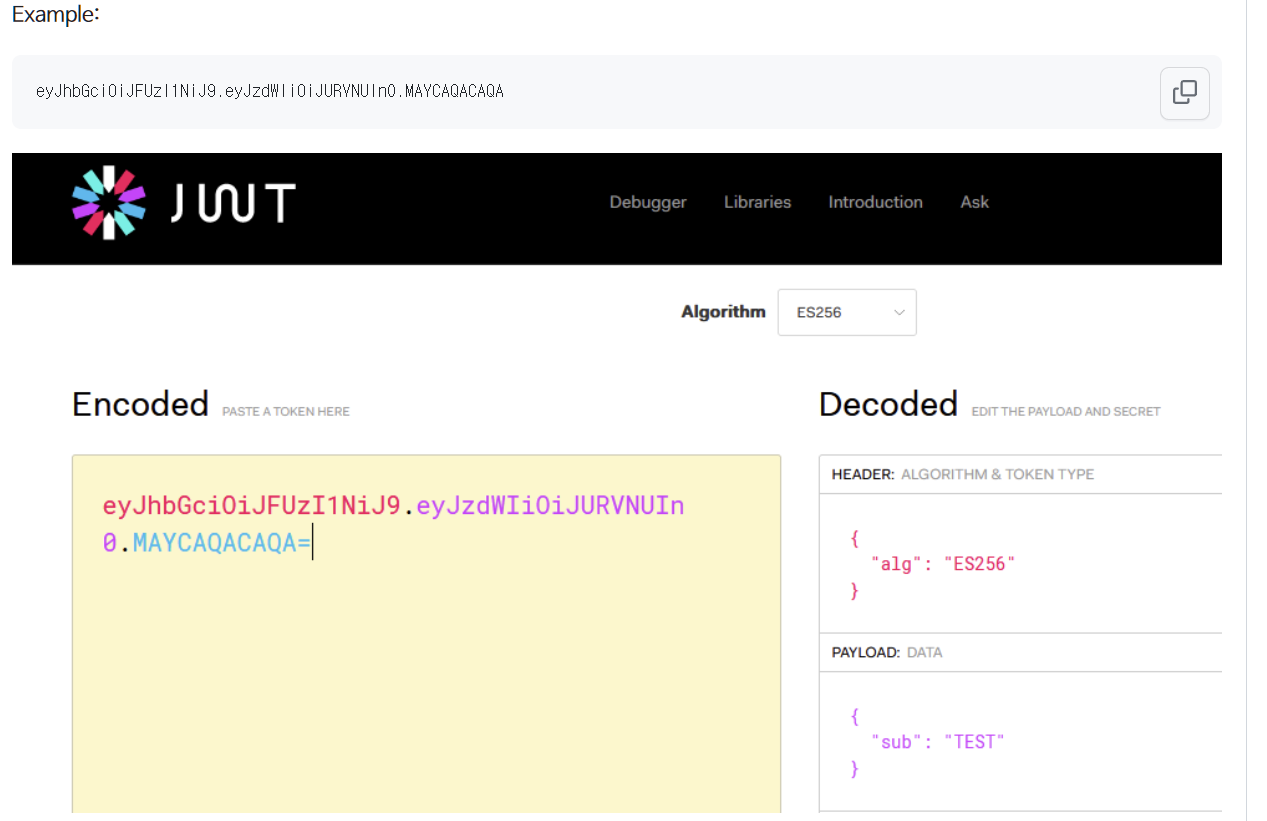The height and width of the screenshot is (821, 1267).
Task: Click the JWT wordmark in the header
Action: coord(232,203)
